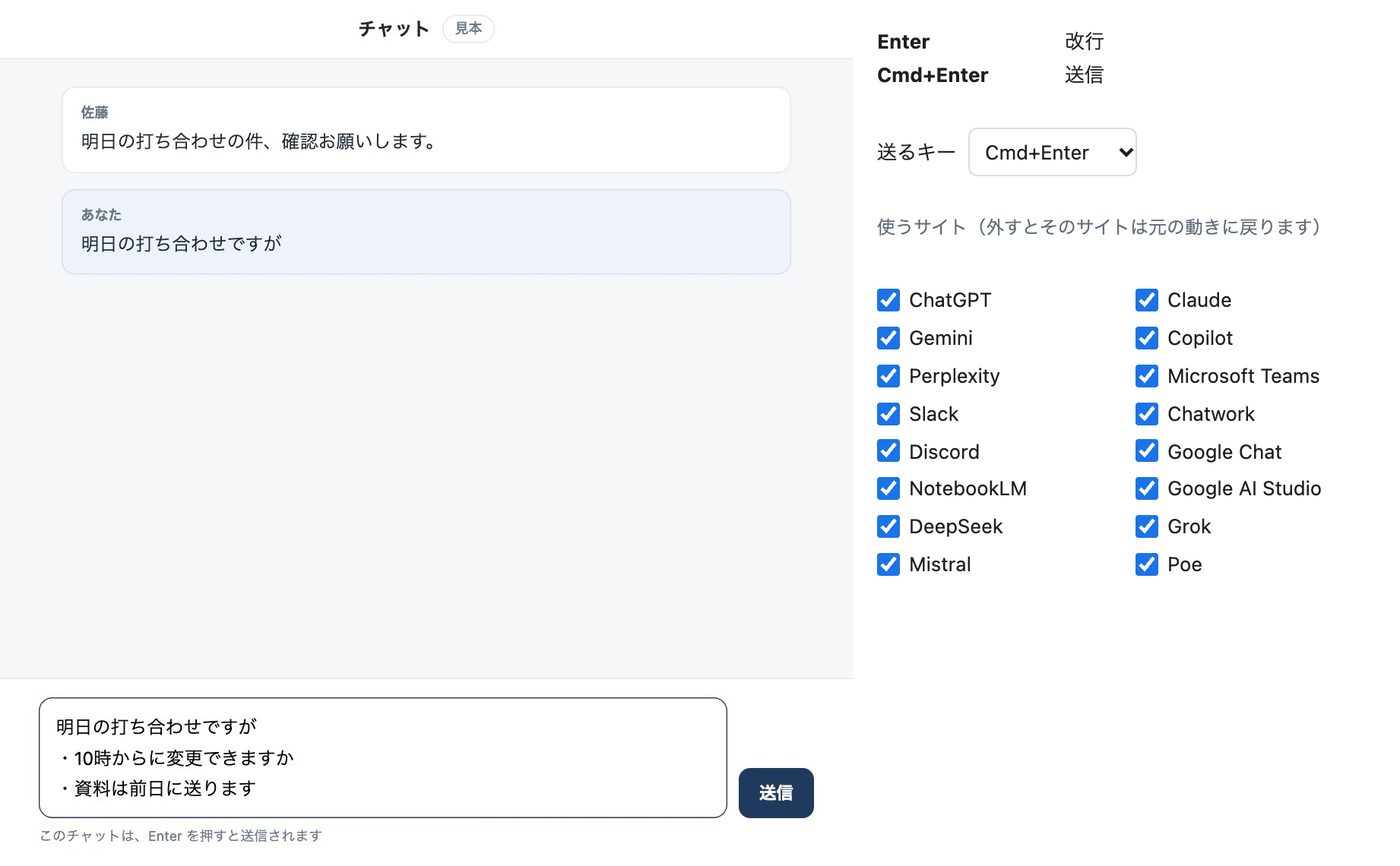Click the 送信 label in the shortcut list
The height and width of the screenshot is (866, 1400).
[x=1084, y=75]
